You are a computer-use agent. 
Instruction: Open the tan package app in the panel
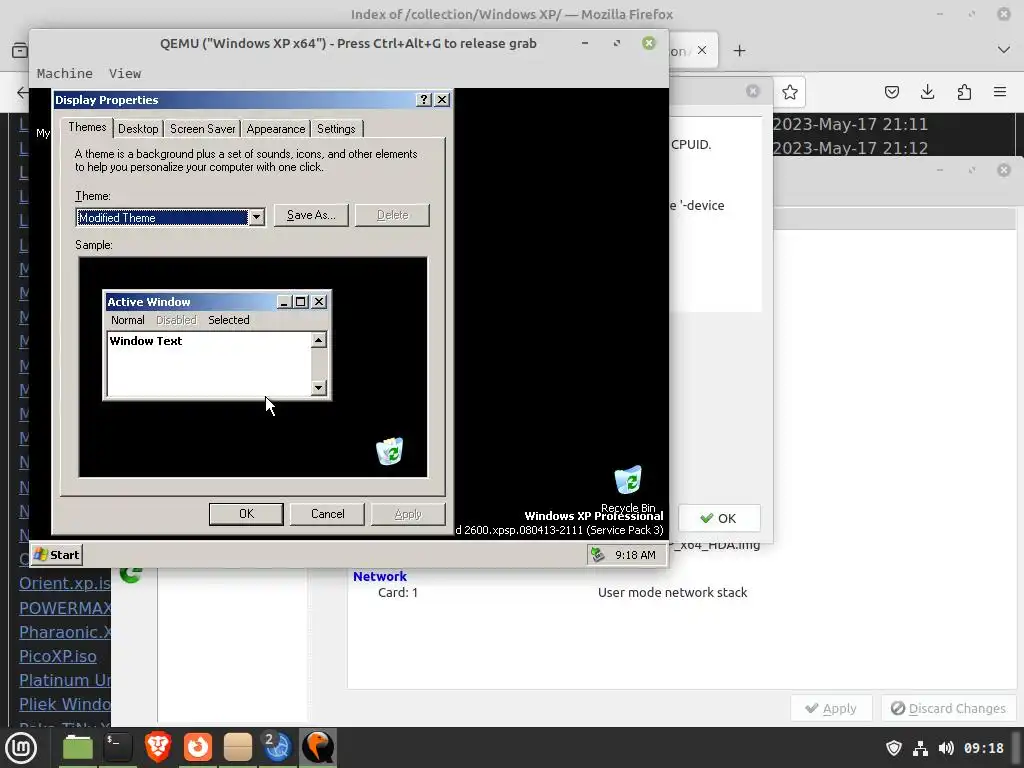237,748
